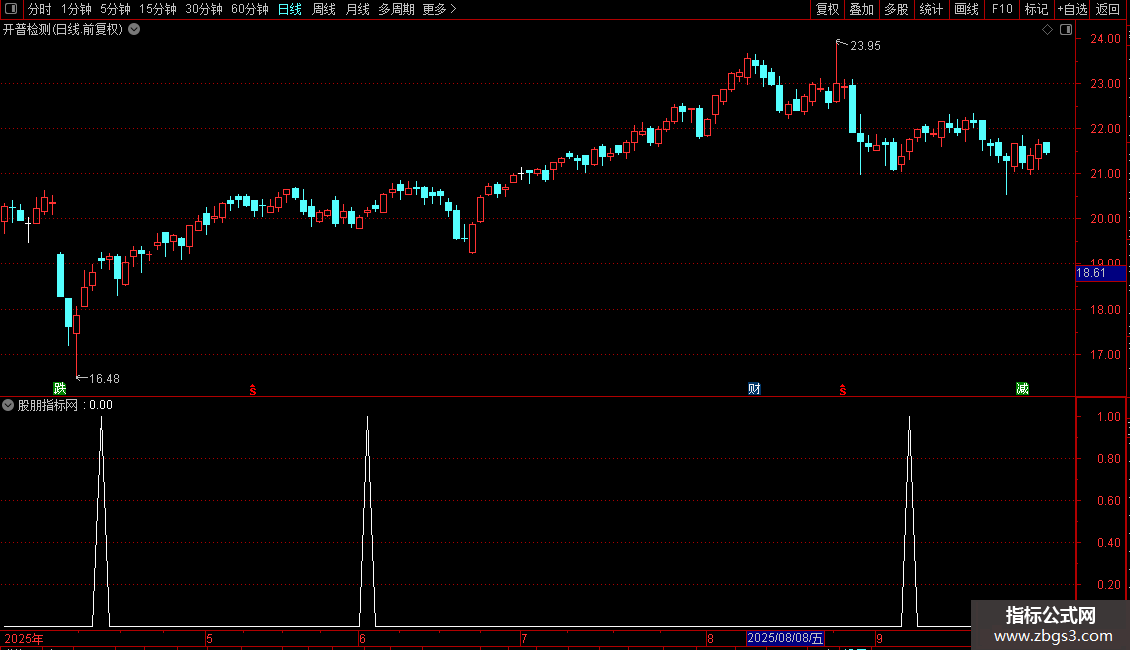Viewport: 1130px width, 650px height.
Task: Click the green 减 event marker
Action: (x=1022, y=388)
